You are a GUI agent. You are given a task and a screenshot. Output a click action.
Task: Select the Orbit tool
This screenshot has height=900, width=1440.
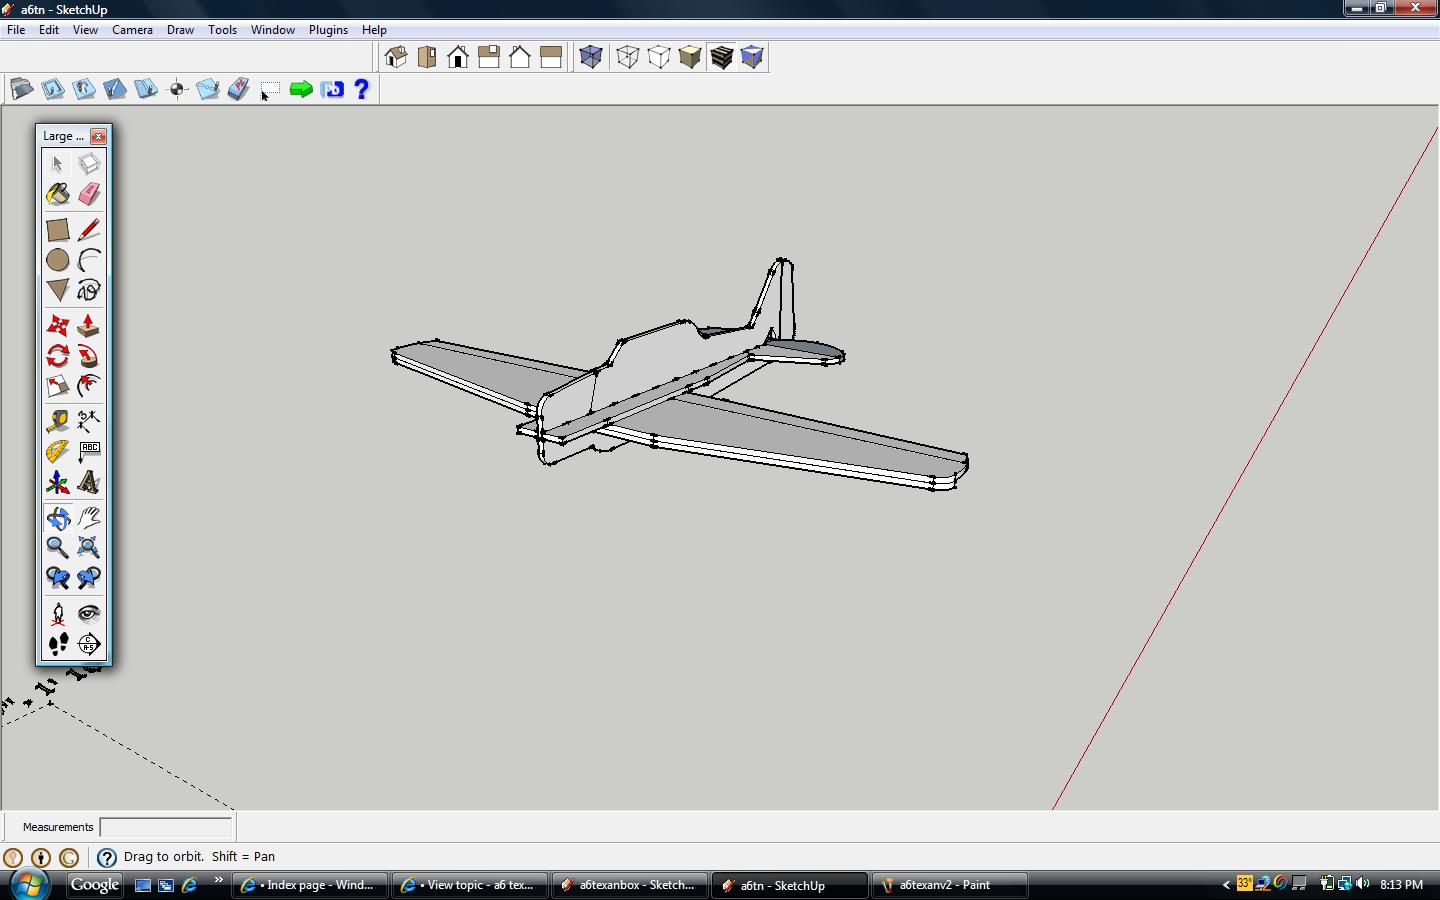(58, 518)
